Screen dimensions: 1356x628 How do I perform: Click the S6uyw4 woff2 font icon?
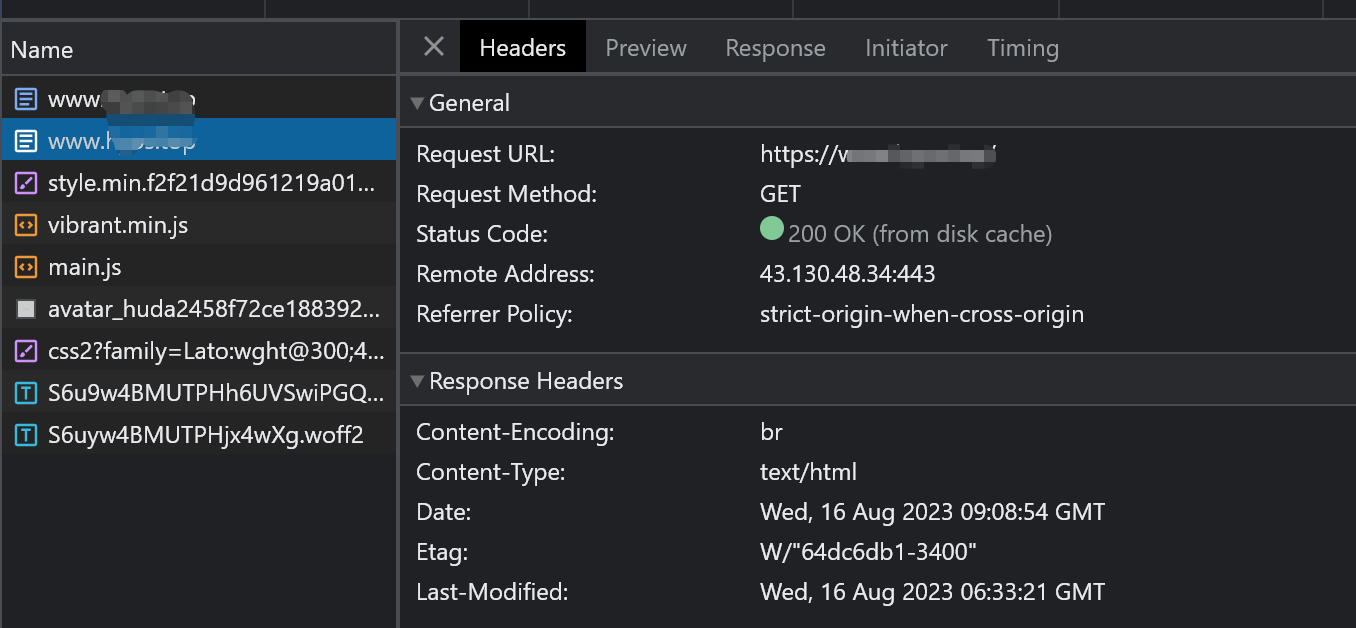click(27, 436)
